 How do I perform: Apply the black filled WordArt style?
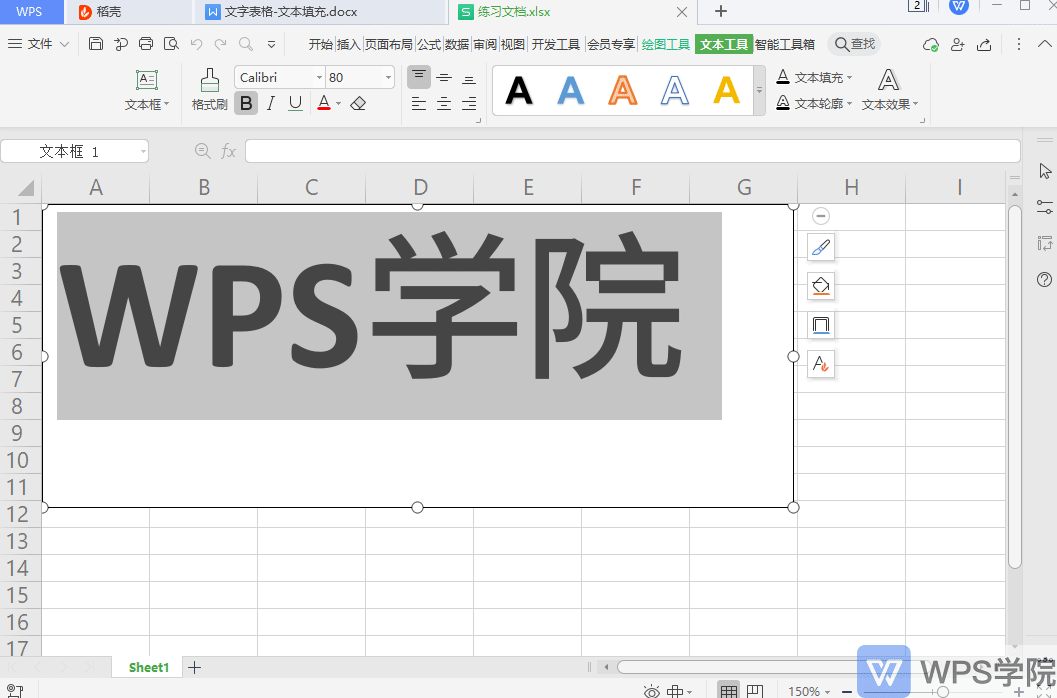(x=519, y=90)
